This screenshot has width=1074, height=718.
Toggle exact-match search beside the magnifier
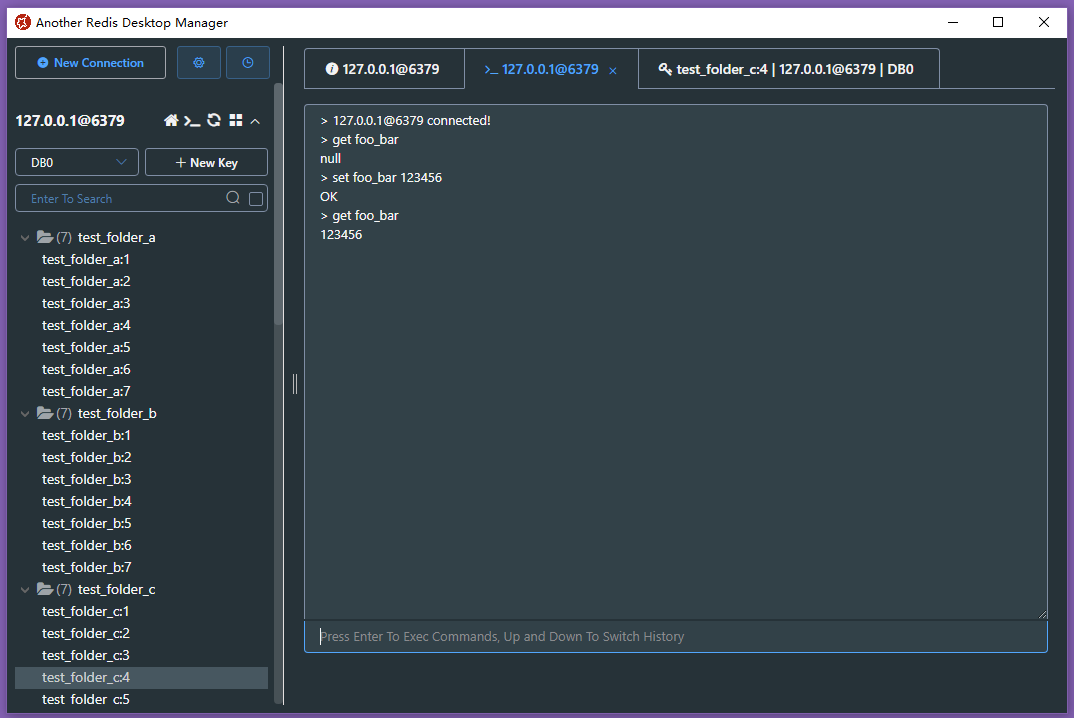(255, 198)
